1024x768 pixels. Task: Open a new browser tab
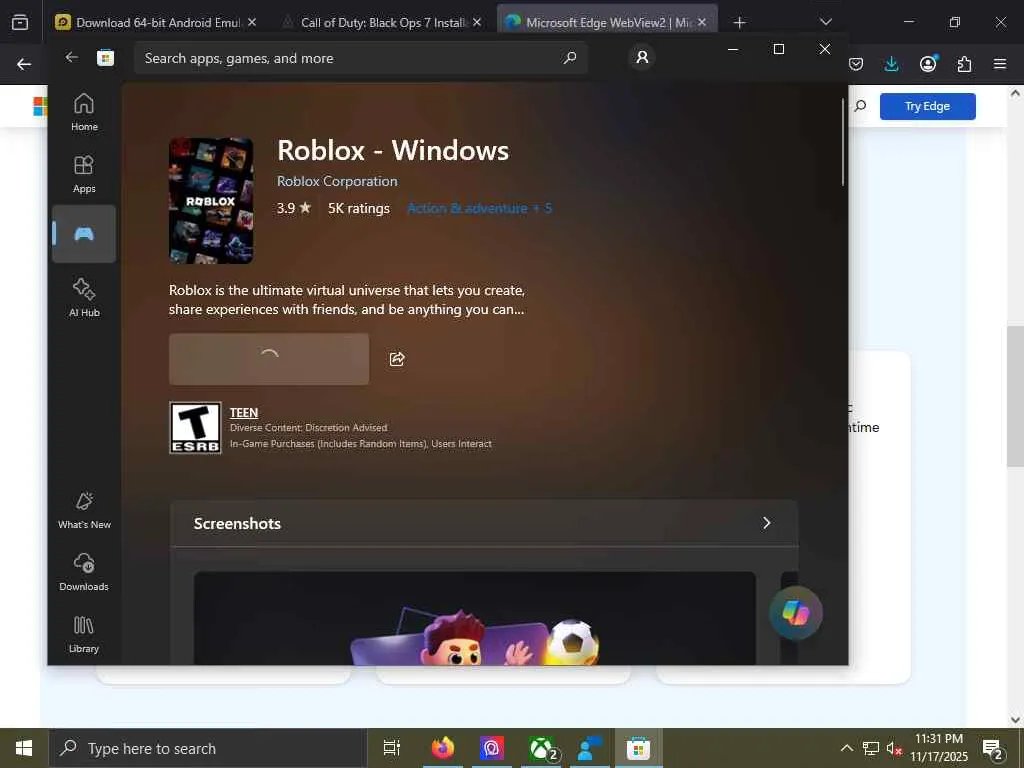click(x=739, y=23)
